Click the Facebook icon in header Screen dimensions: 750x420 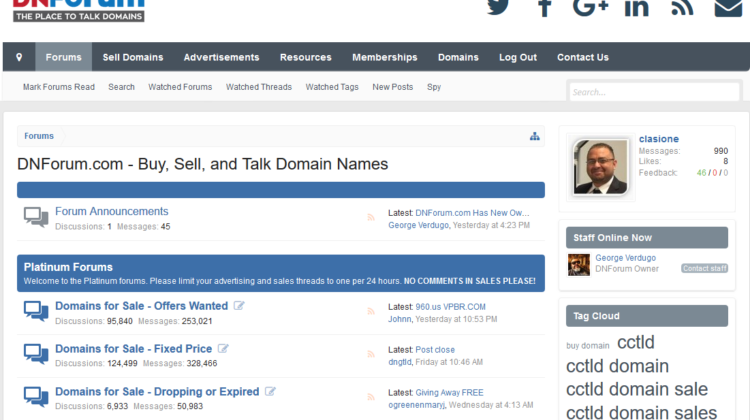click(x=545, y=7)
